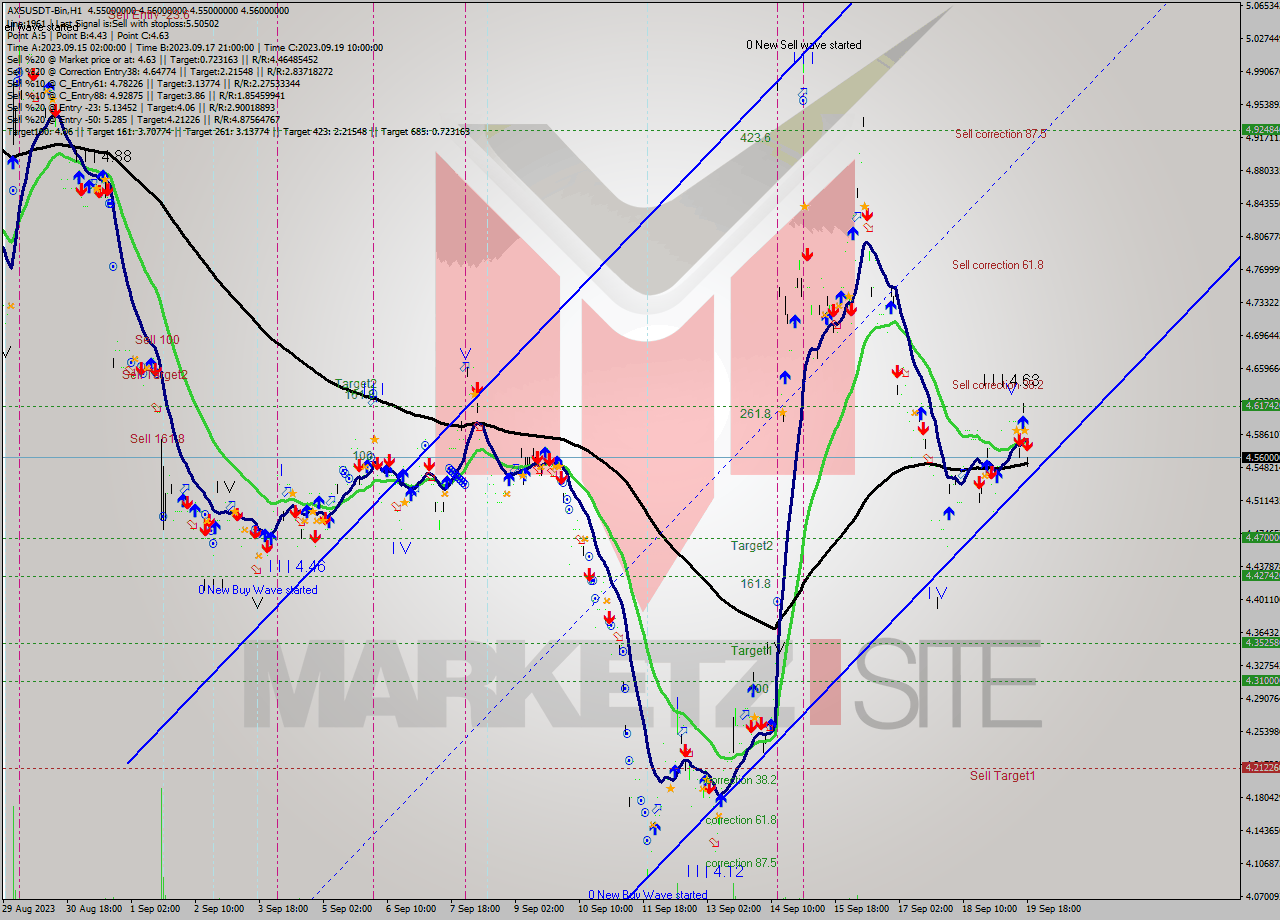Image resolution: width=1280 pixels, height=920 pixels.
Task: Click the 'Target 161: 3.70774' targets line
Action: tap(238, 131)
